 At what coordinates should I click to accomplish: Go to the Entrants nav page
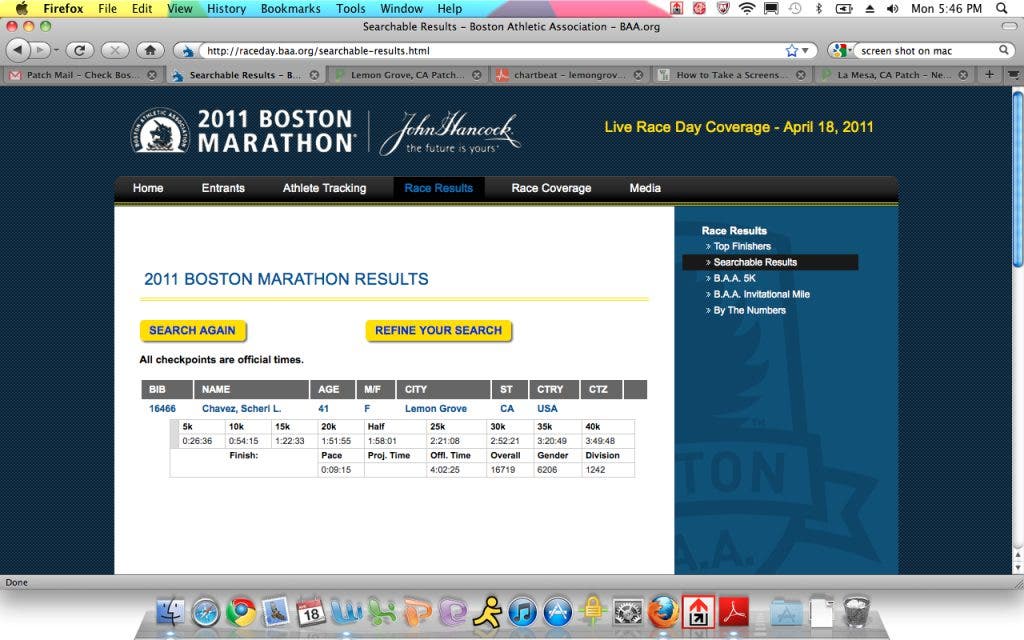223,188
